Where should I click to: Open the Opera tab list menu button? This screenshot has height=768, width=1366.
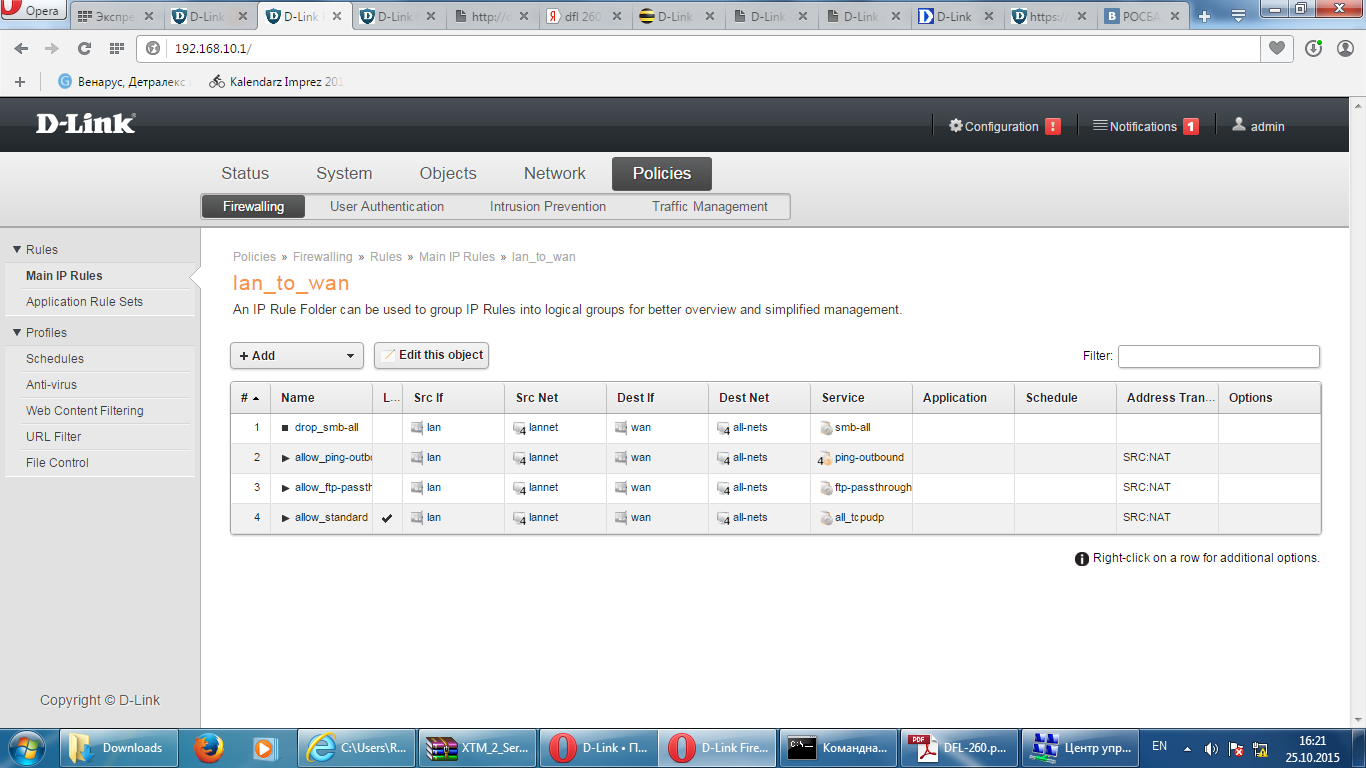coord(1238,15)
